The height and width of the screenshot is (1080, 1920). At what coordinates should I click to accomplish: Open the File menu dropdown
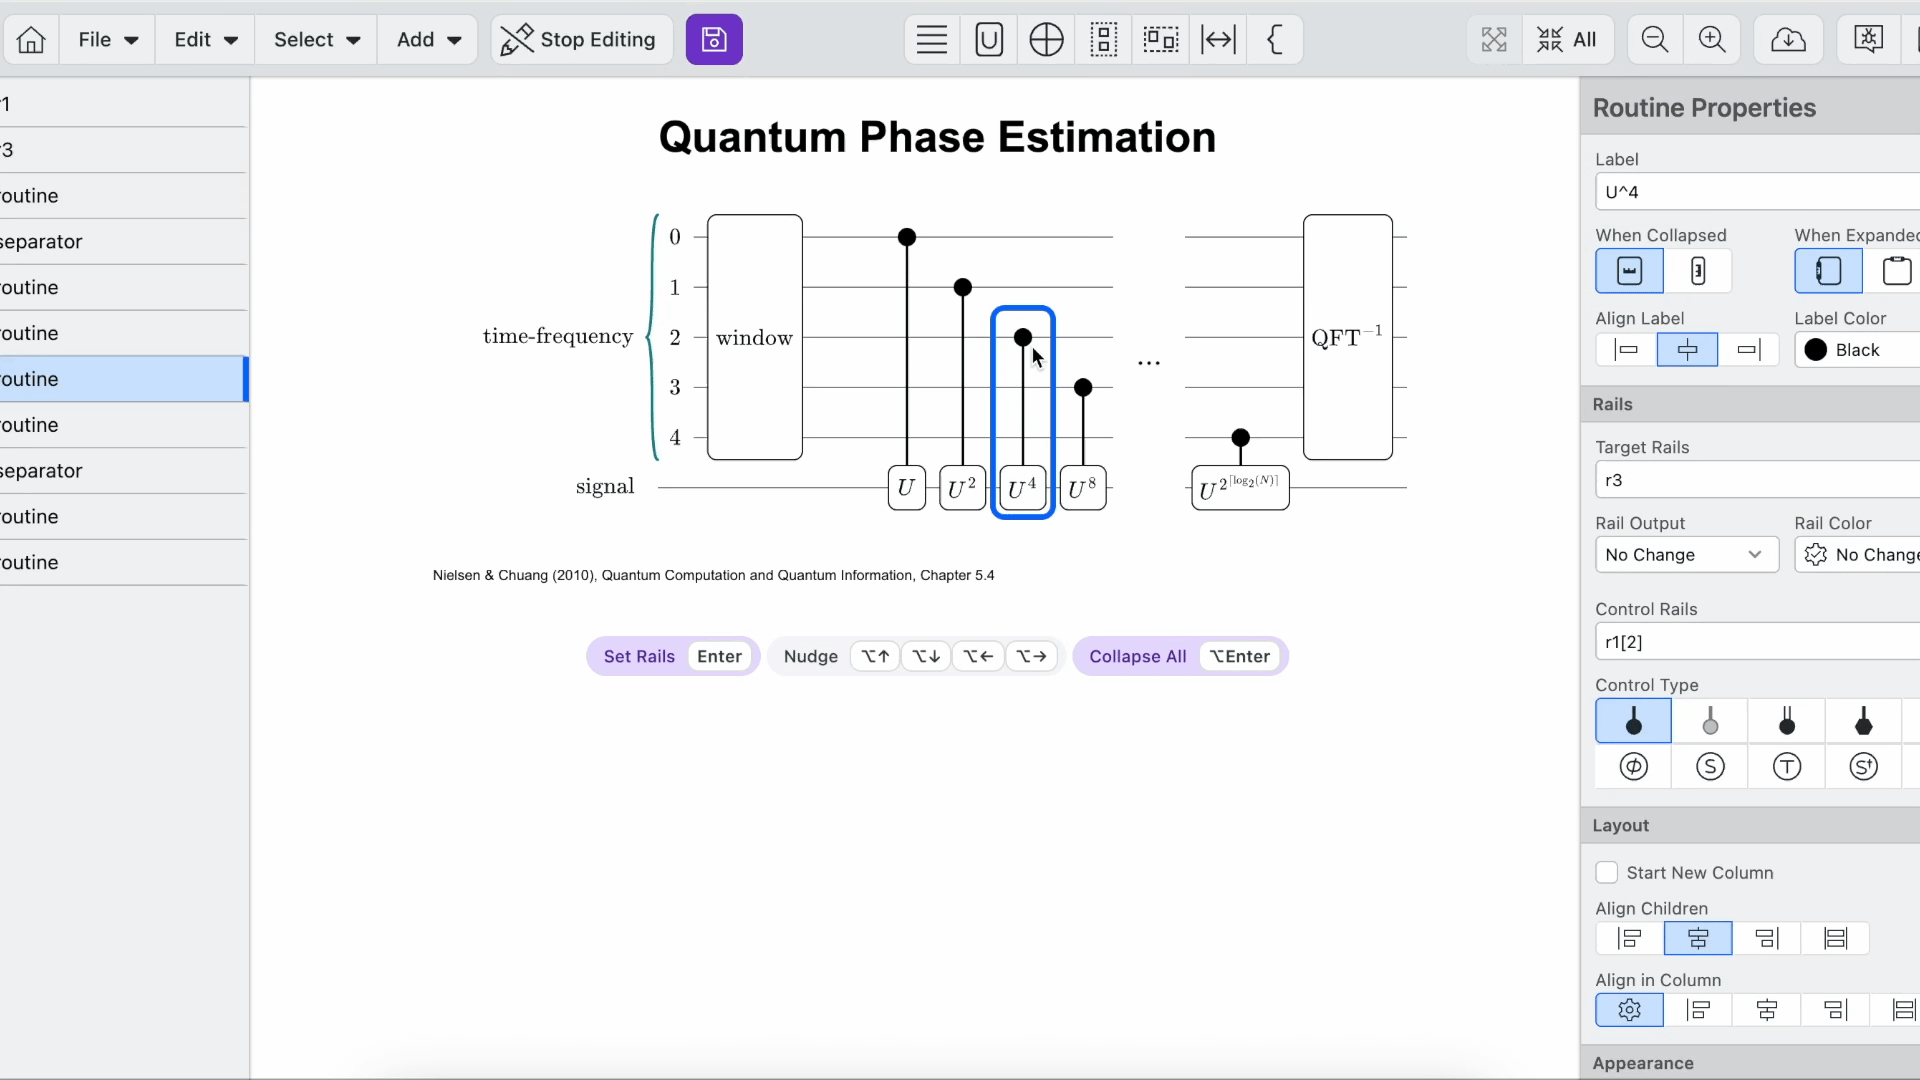(108, 40)
